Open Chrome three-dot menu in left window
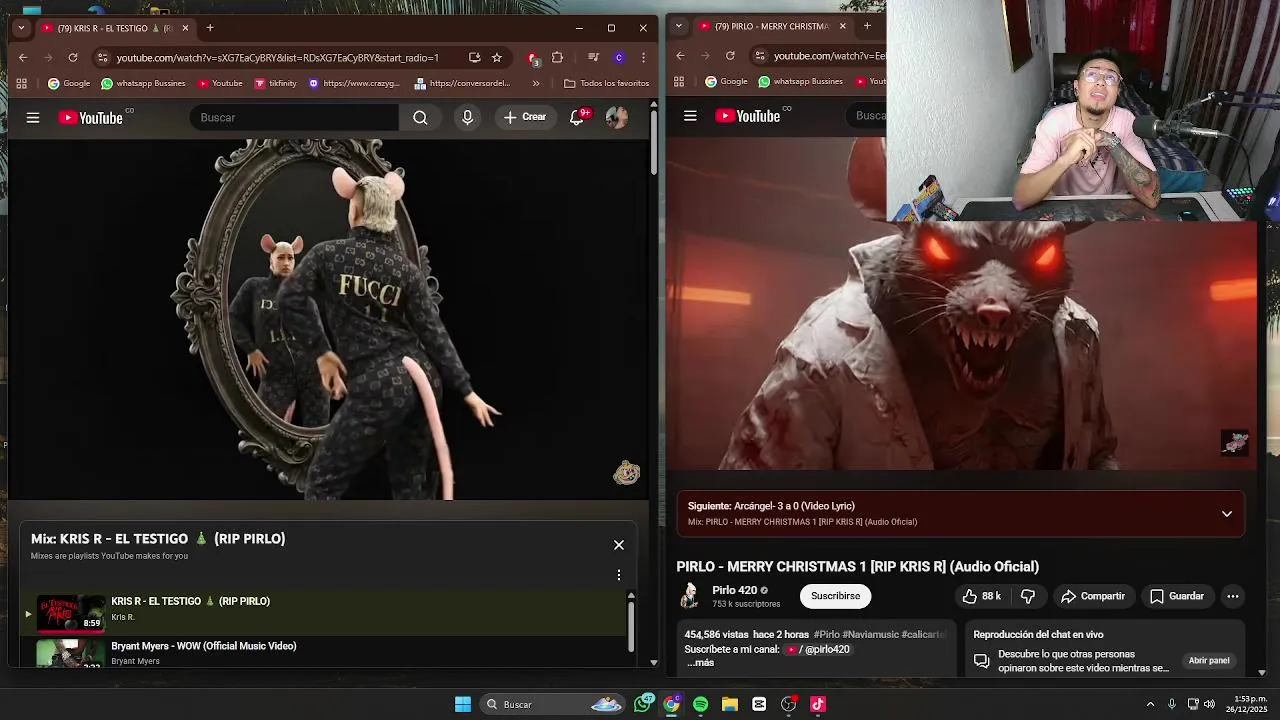Screen dimensions: 1280x720 click(x=643, y=58)
